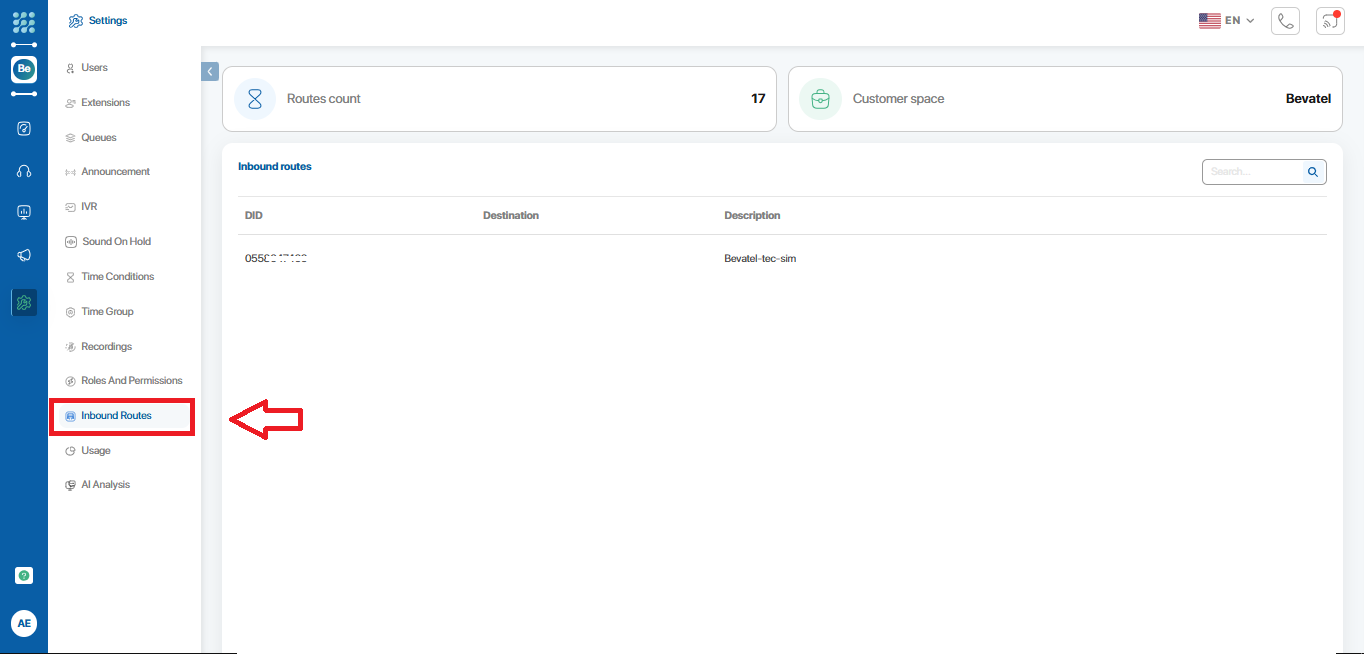The height and width of the screenshot is (654, 1364).
Task: Click the Bevatel-tec-sim route row
Action: point(760,259)
